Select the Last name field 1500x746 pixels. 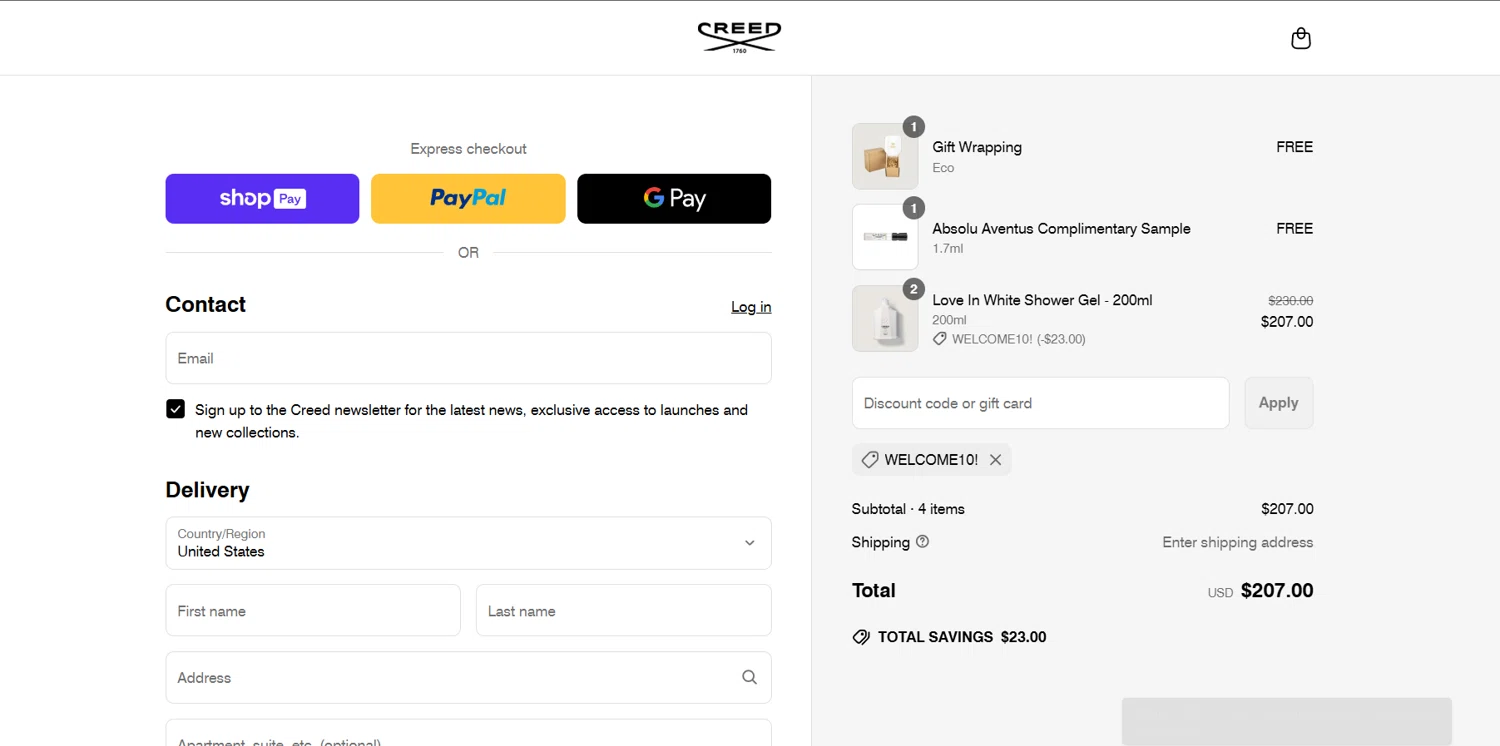pos(623,610)
